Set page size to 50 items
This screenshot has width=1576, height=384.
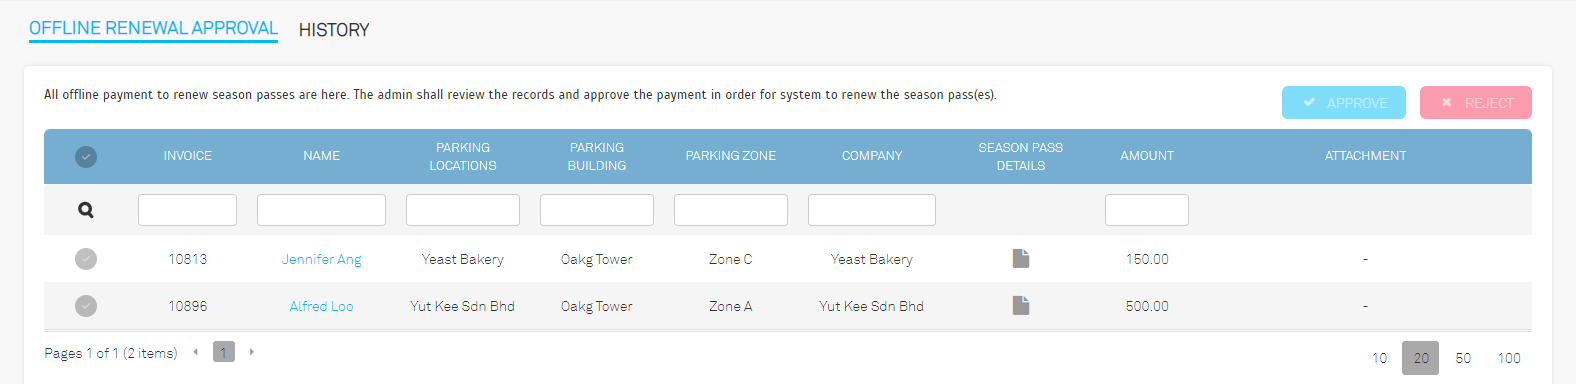click(x=1463, y=358)
